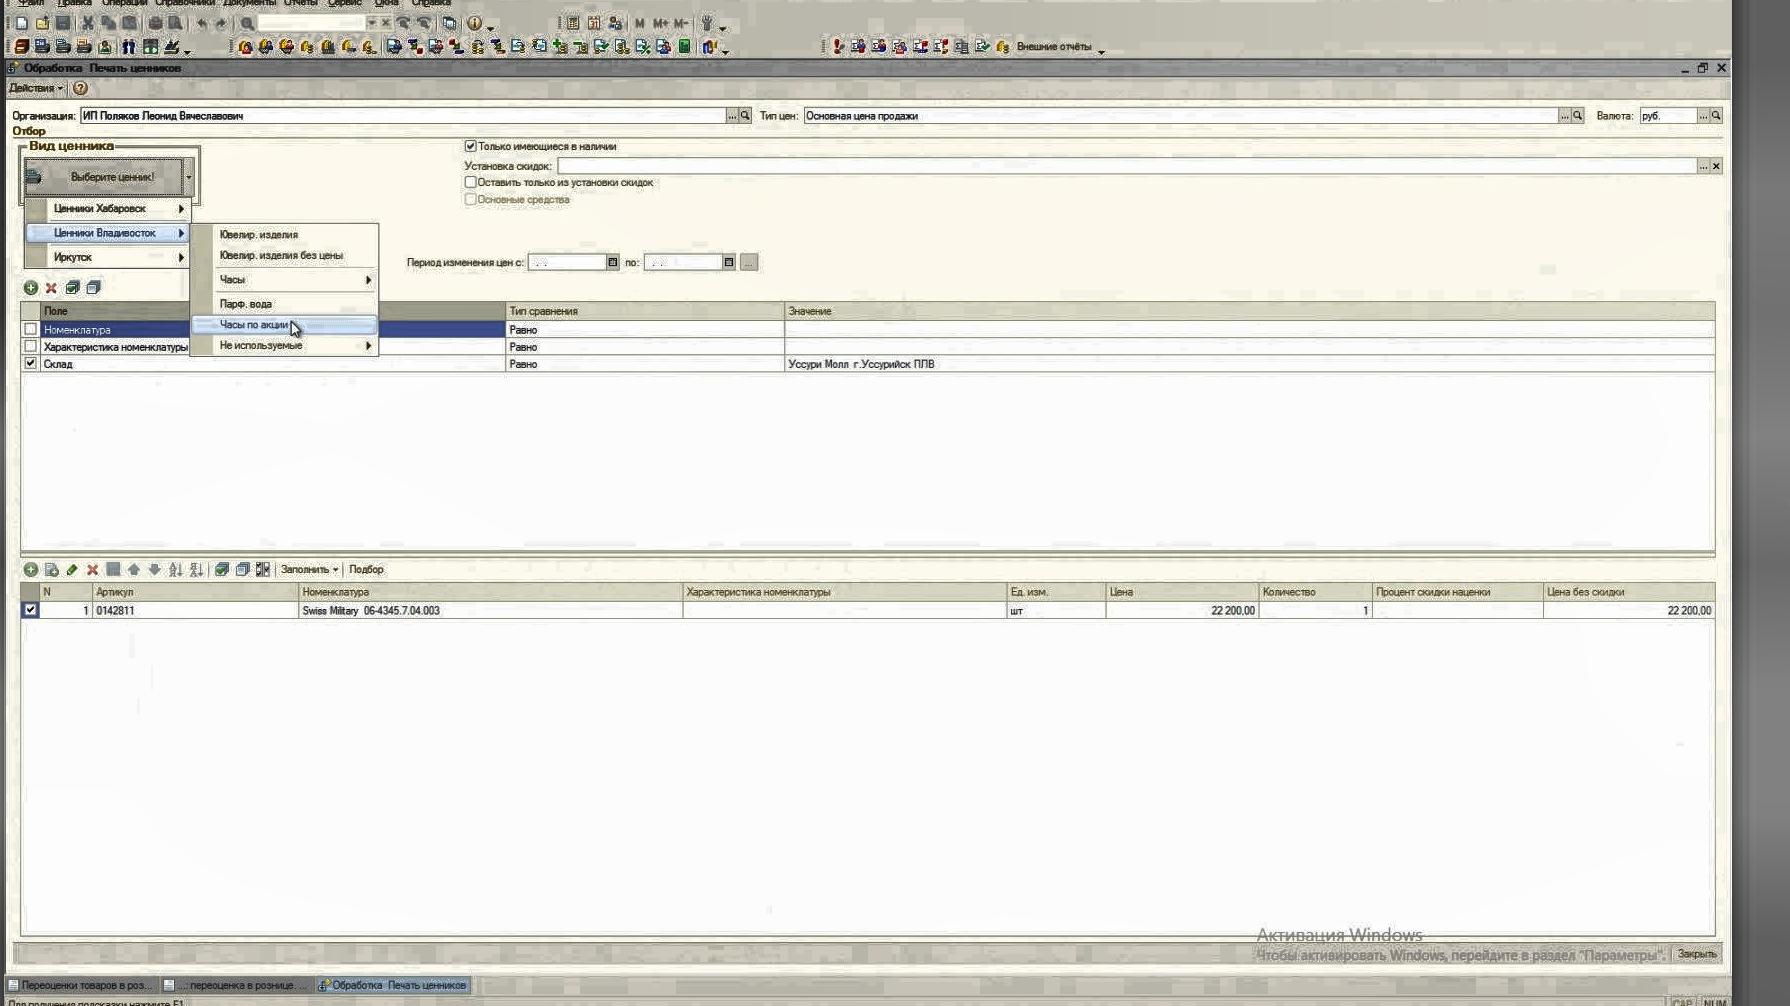Select the Часы по акции menu item

[x=284, y=325]
